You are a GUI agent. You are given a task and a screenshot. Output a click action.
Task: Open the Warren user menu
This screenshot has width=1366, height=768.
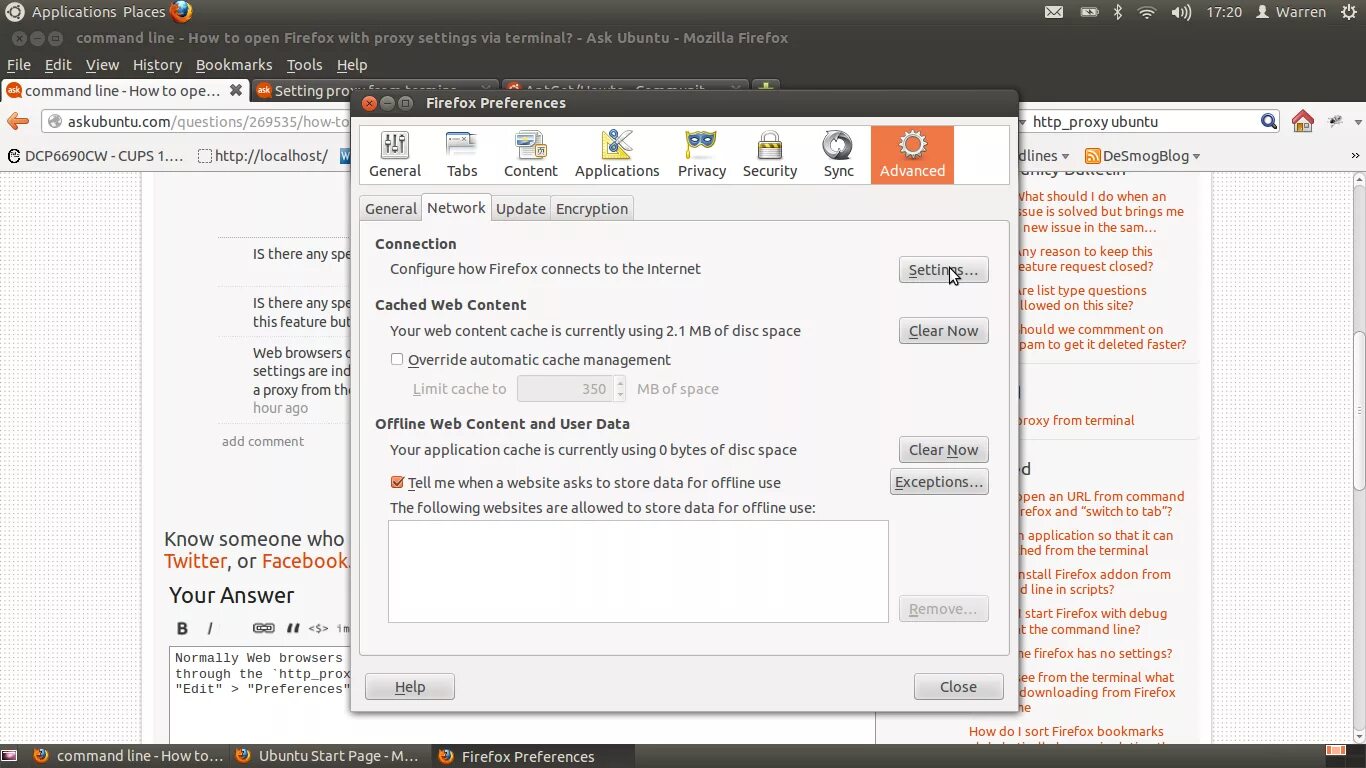(x=1291, y=12)
